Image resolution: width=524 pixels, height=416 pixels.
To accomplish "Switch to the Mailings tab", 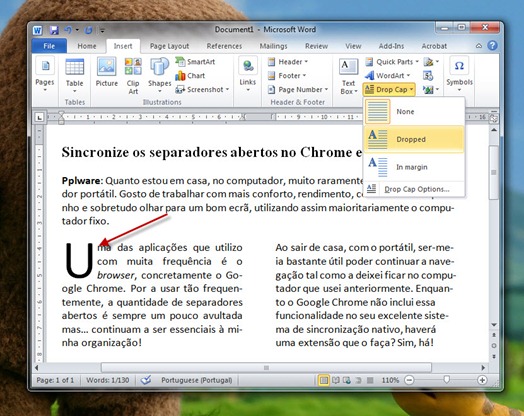I will (273, 46).
